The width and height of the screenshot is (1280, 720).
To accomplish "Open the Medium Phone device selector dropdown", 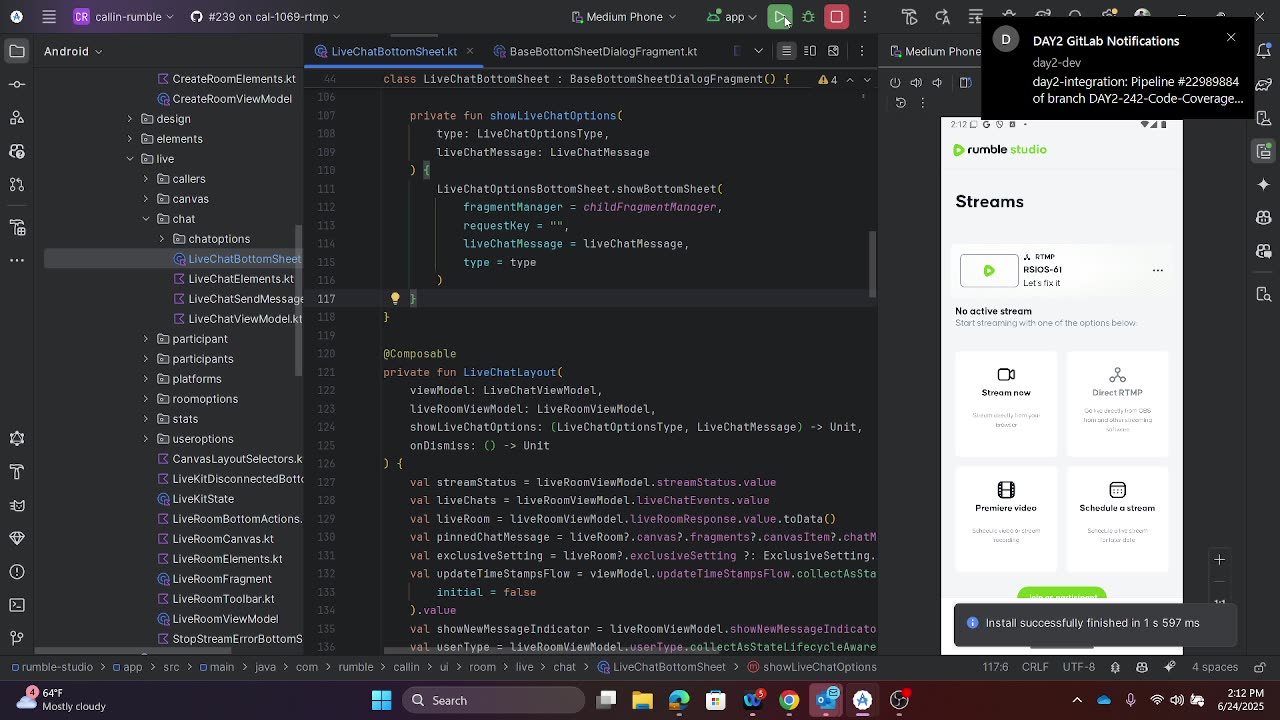I will (x=624, y=17).
